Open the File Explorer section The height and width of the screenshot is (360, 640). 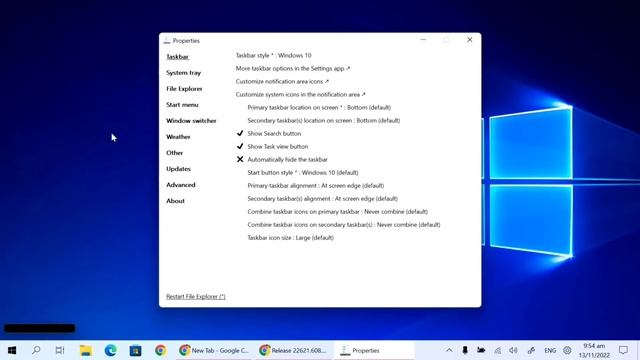click(x=184, y=89)
